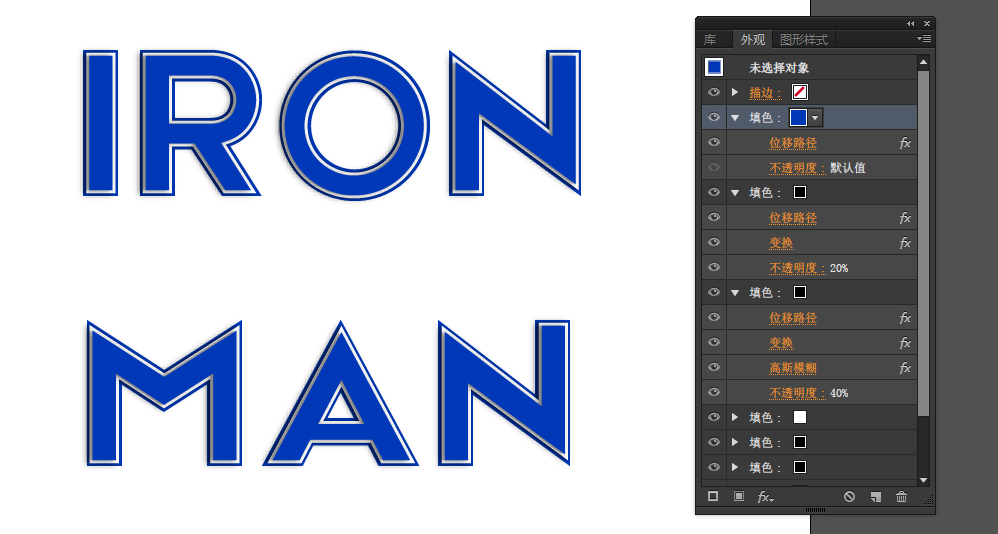The height and width of the screenshot is (534, 998).
Task: Click the 不透明度 link showing 默认值
Action: coord(797,168)
